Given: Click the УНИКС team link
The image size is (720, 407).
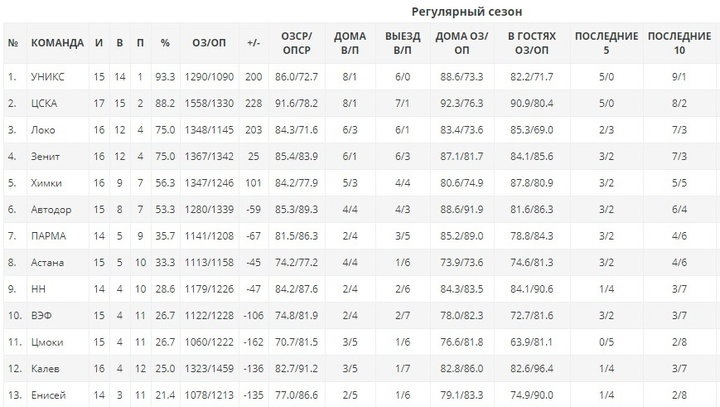Looking at the screenshot, I should pyautogui.click(x=50, y=76).
